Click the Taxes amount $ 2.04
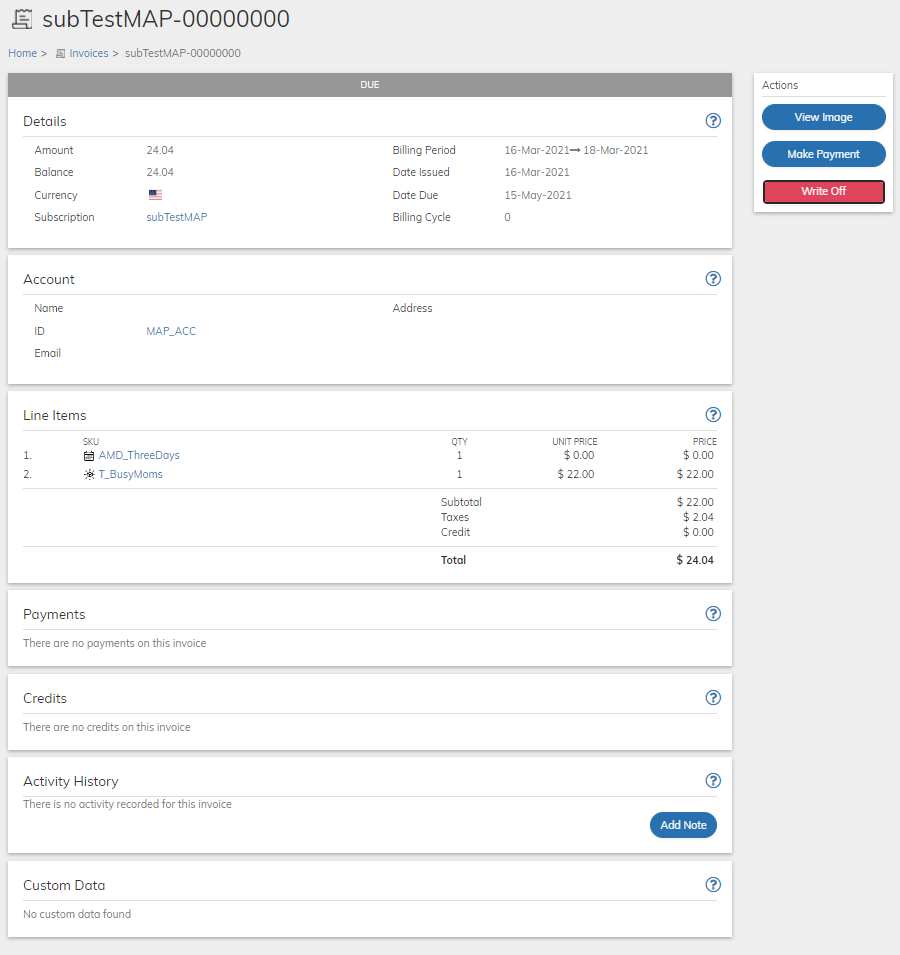 point(698,517)
